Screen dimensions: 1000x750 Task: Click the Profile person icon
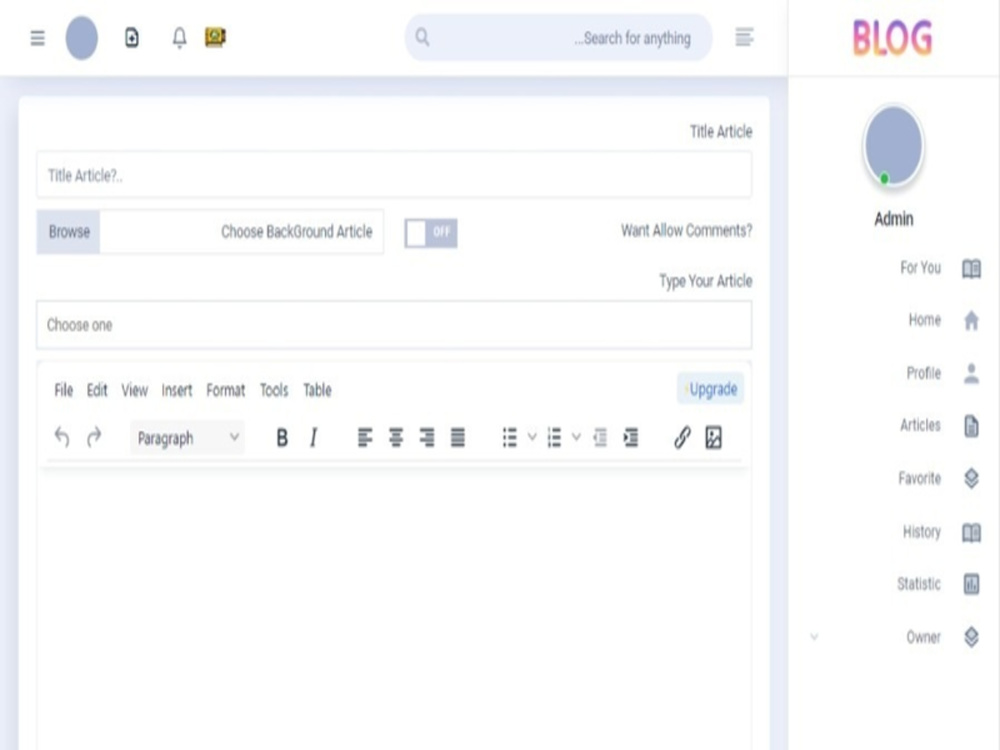tap(971, 373)
